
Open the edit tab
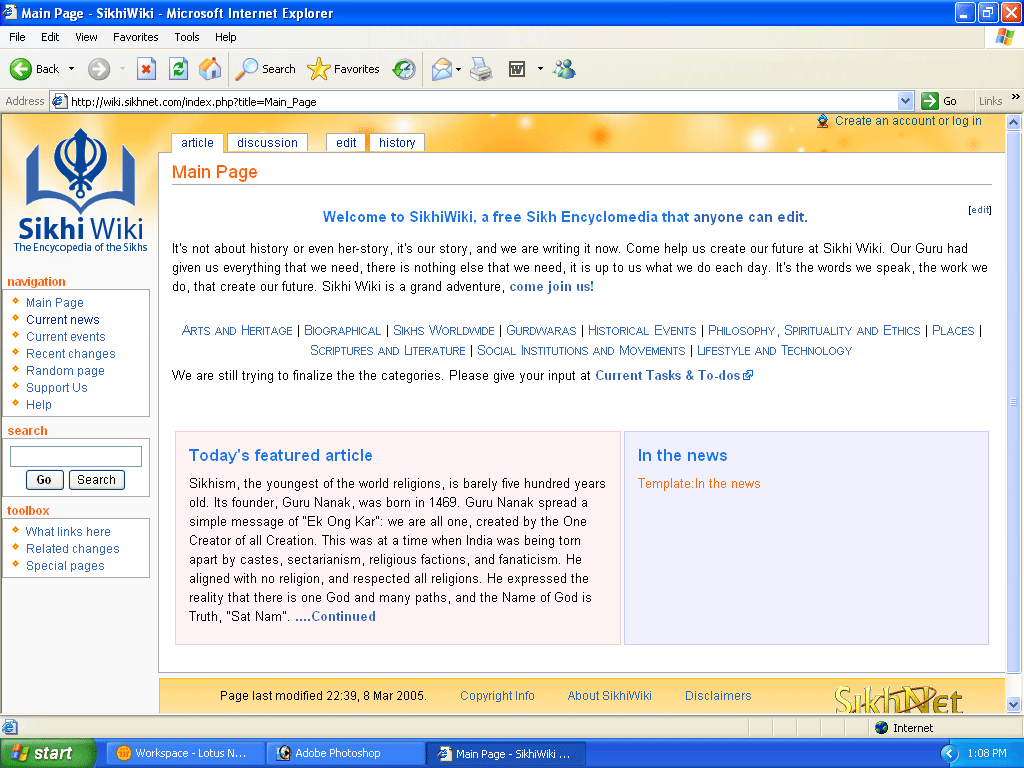pyautogui.click(x=346, y=142)
